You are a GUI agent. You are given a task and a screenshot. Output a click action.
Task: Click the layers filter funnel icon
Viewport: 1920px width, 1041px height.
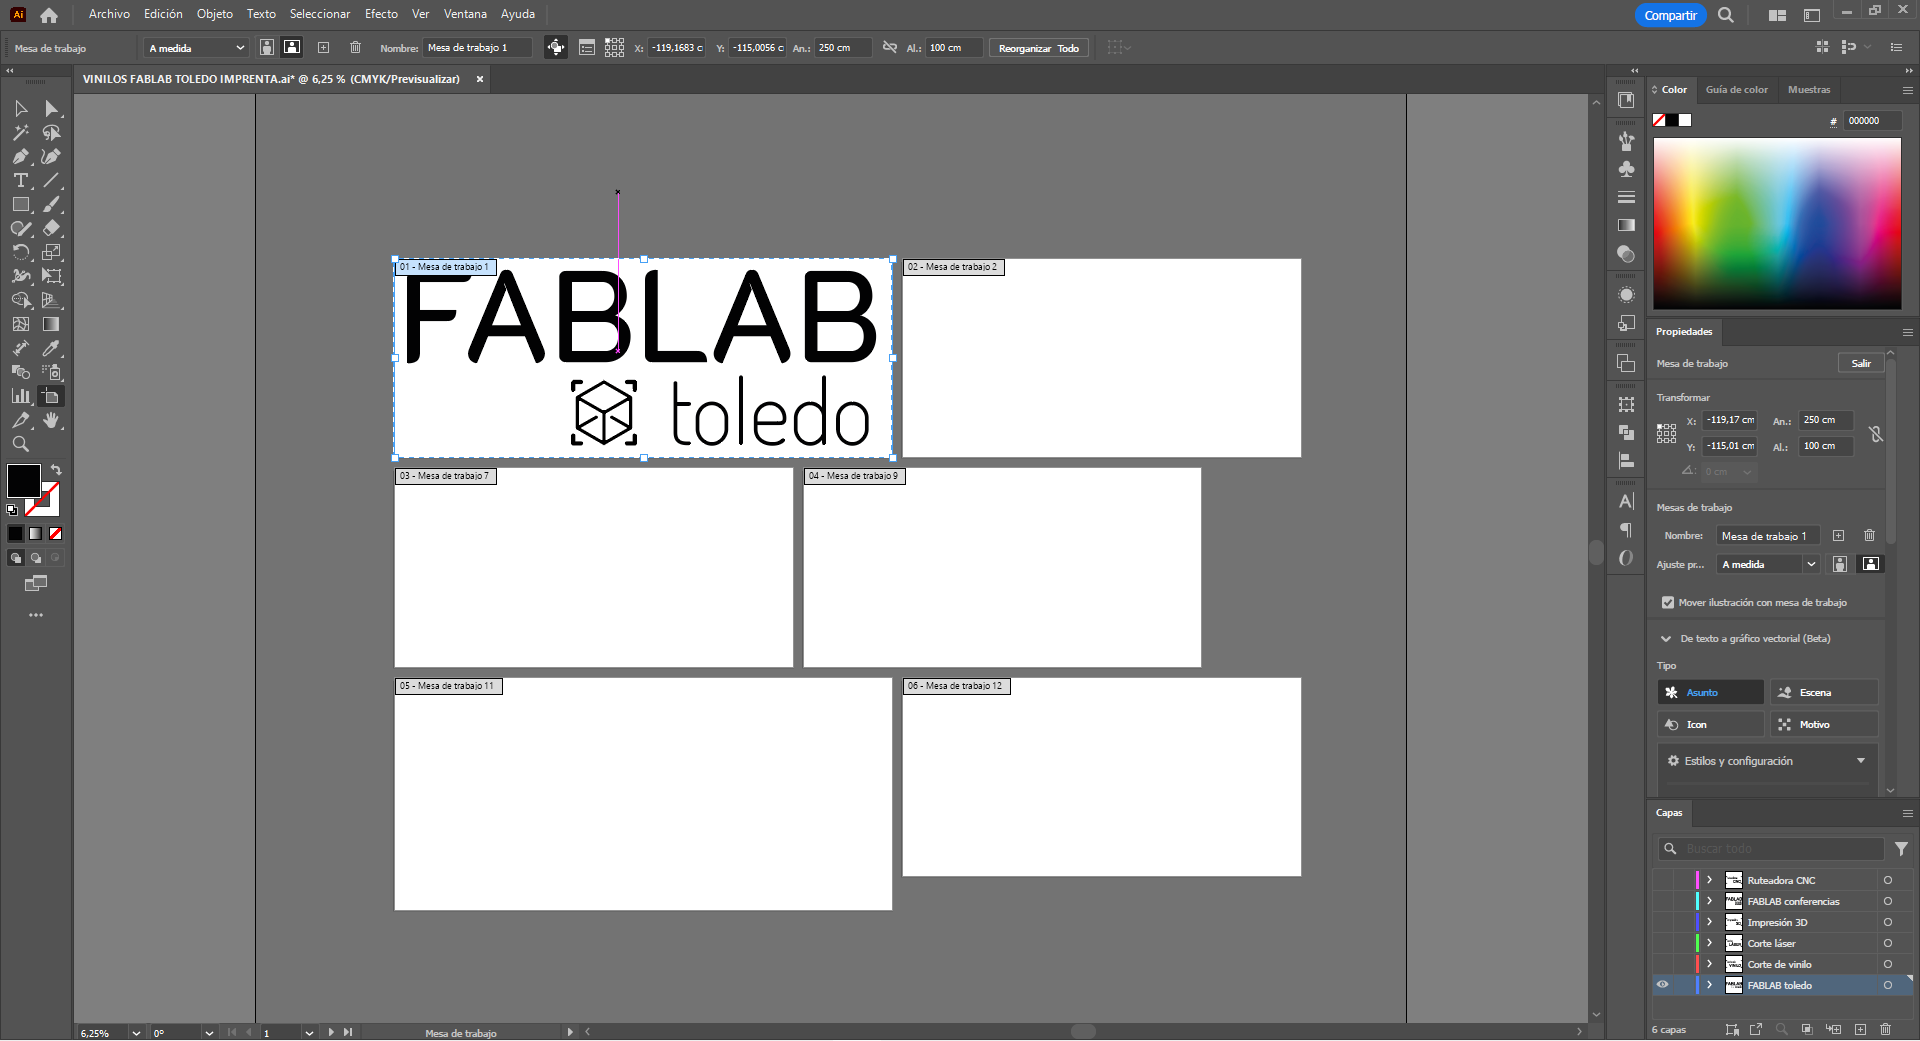click(x=1901, y=849)
